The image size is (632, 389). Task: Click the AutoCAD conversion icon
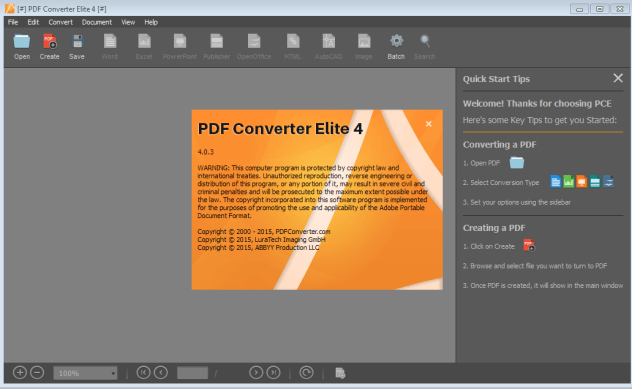(328, 42)
